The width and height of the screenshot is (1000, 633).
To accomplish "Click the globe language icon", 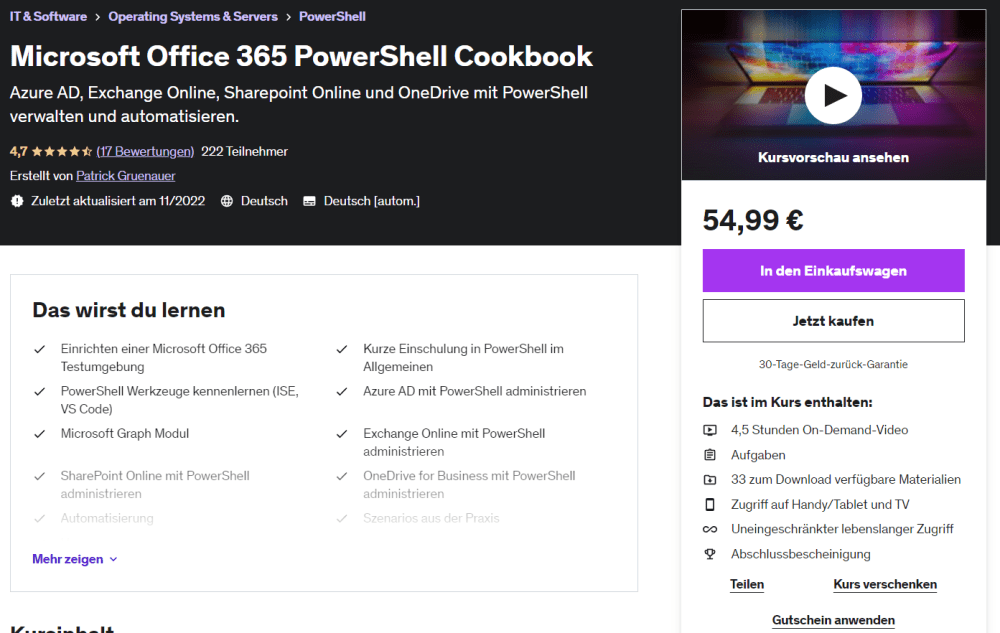I will pos(227,201).
